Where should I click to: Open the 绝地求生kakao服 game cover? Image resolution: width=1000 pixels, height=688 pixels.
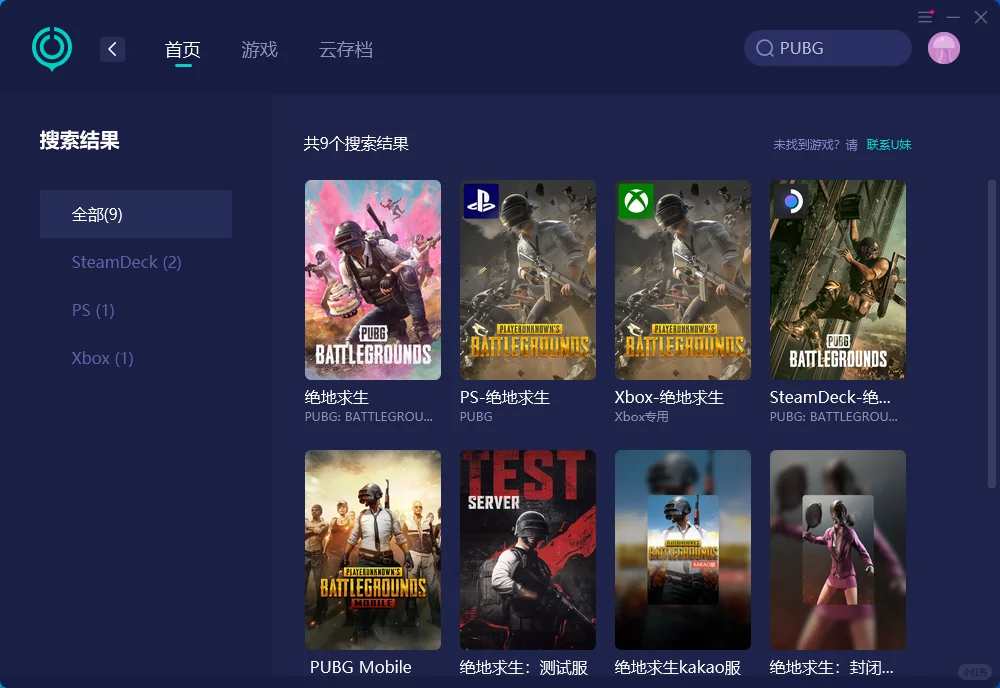click(x=682, y=550)
